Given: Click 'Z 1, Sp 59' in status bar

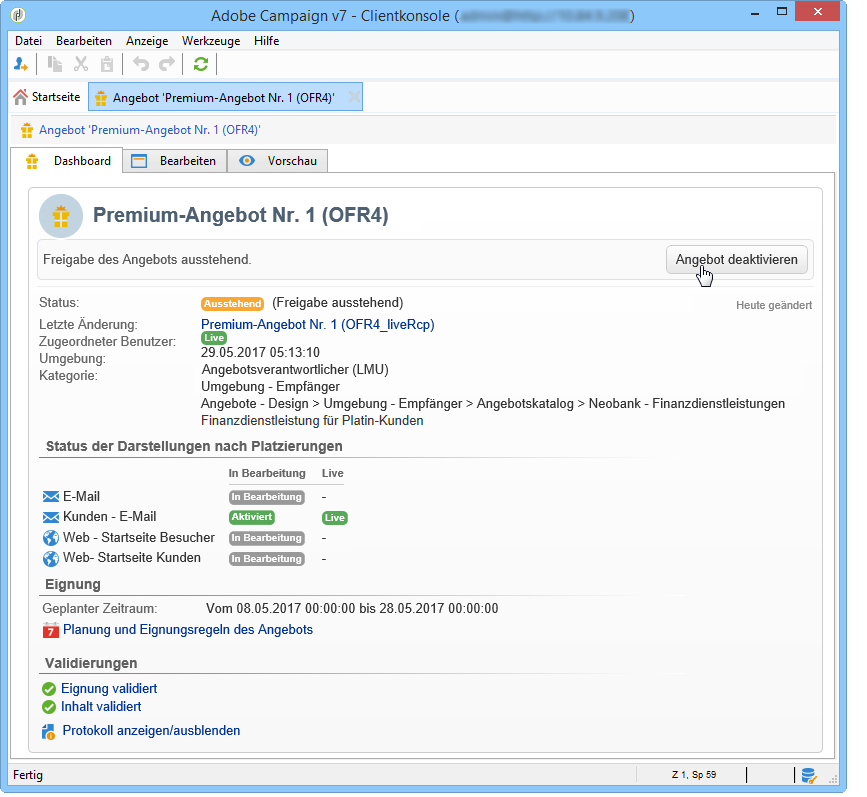Looking at the screenshot, I should [x=694, y=775].
